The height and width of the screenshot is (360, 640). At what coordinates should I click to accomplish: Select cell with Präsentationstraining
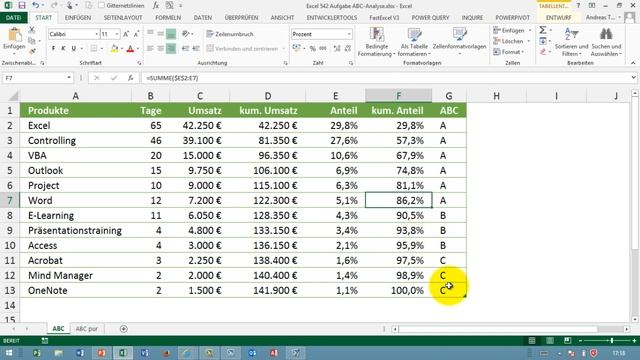point(76,230)
